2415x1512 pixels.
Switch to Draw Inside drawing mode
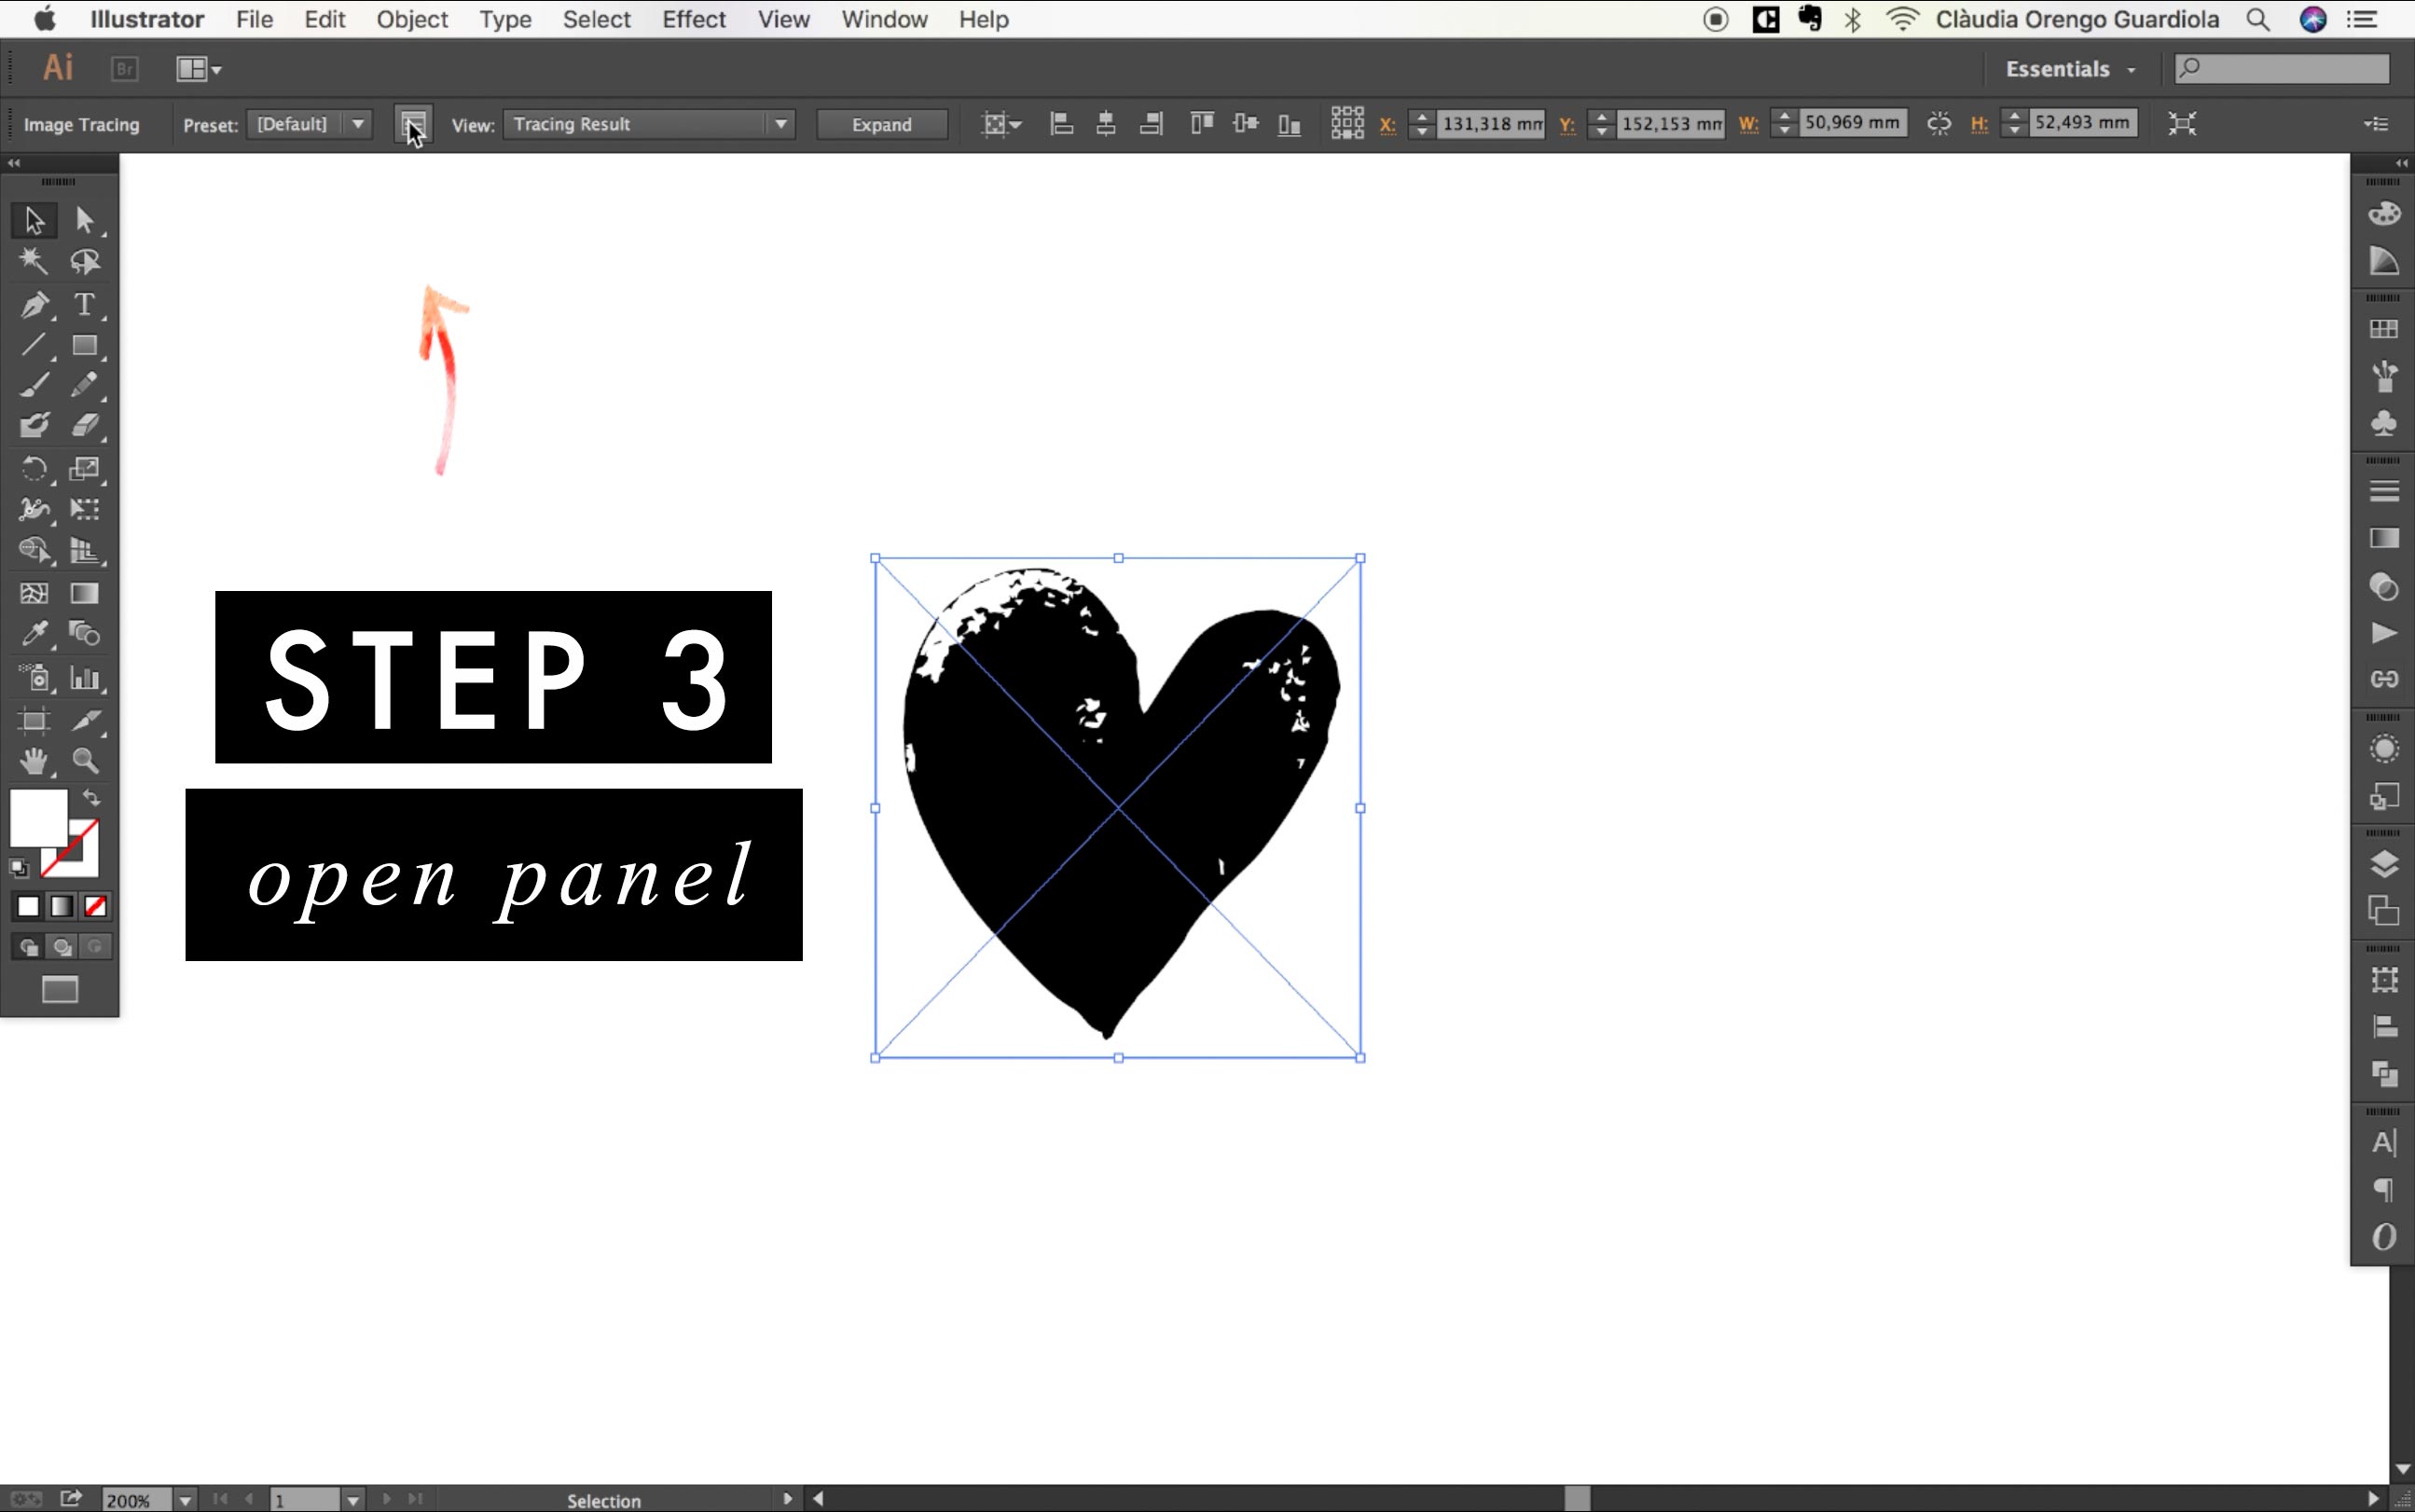[x=96, y=947]
